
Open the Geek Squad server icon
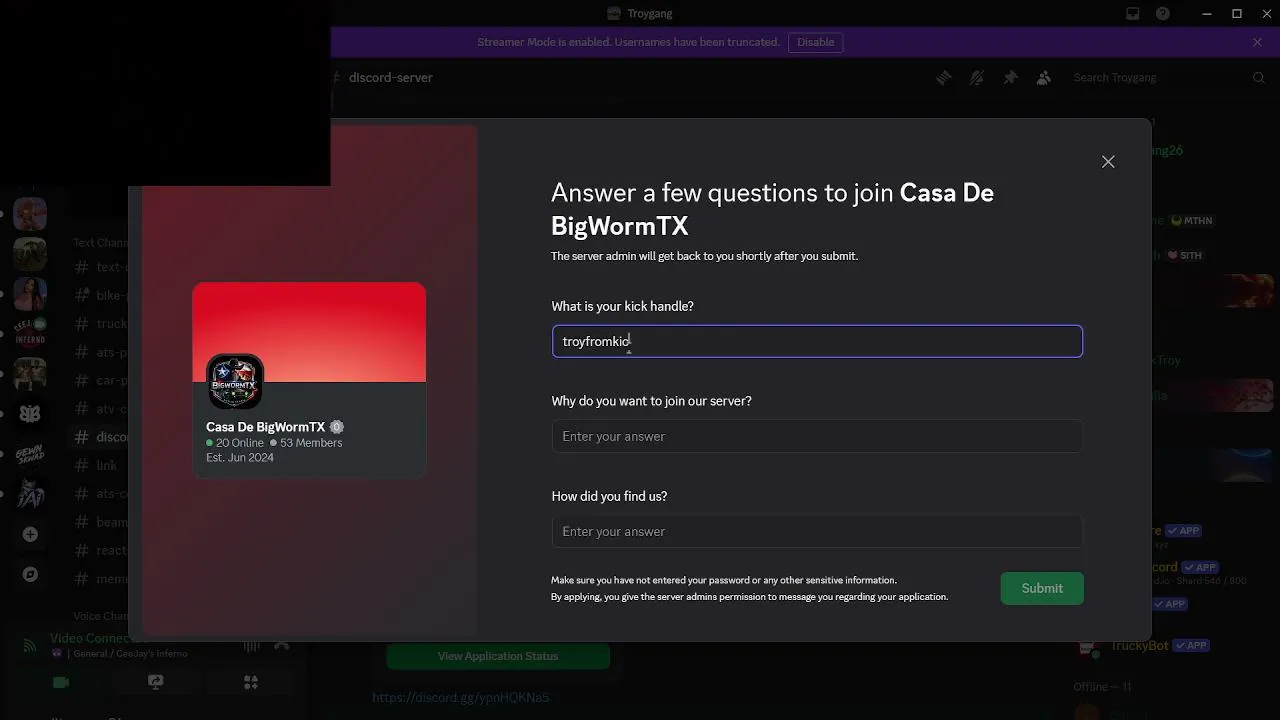(x=30, y=453)
